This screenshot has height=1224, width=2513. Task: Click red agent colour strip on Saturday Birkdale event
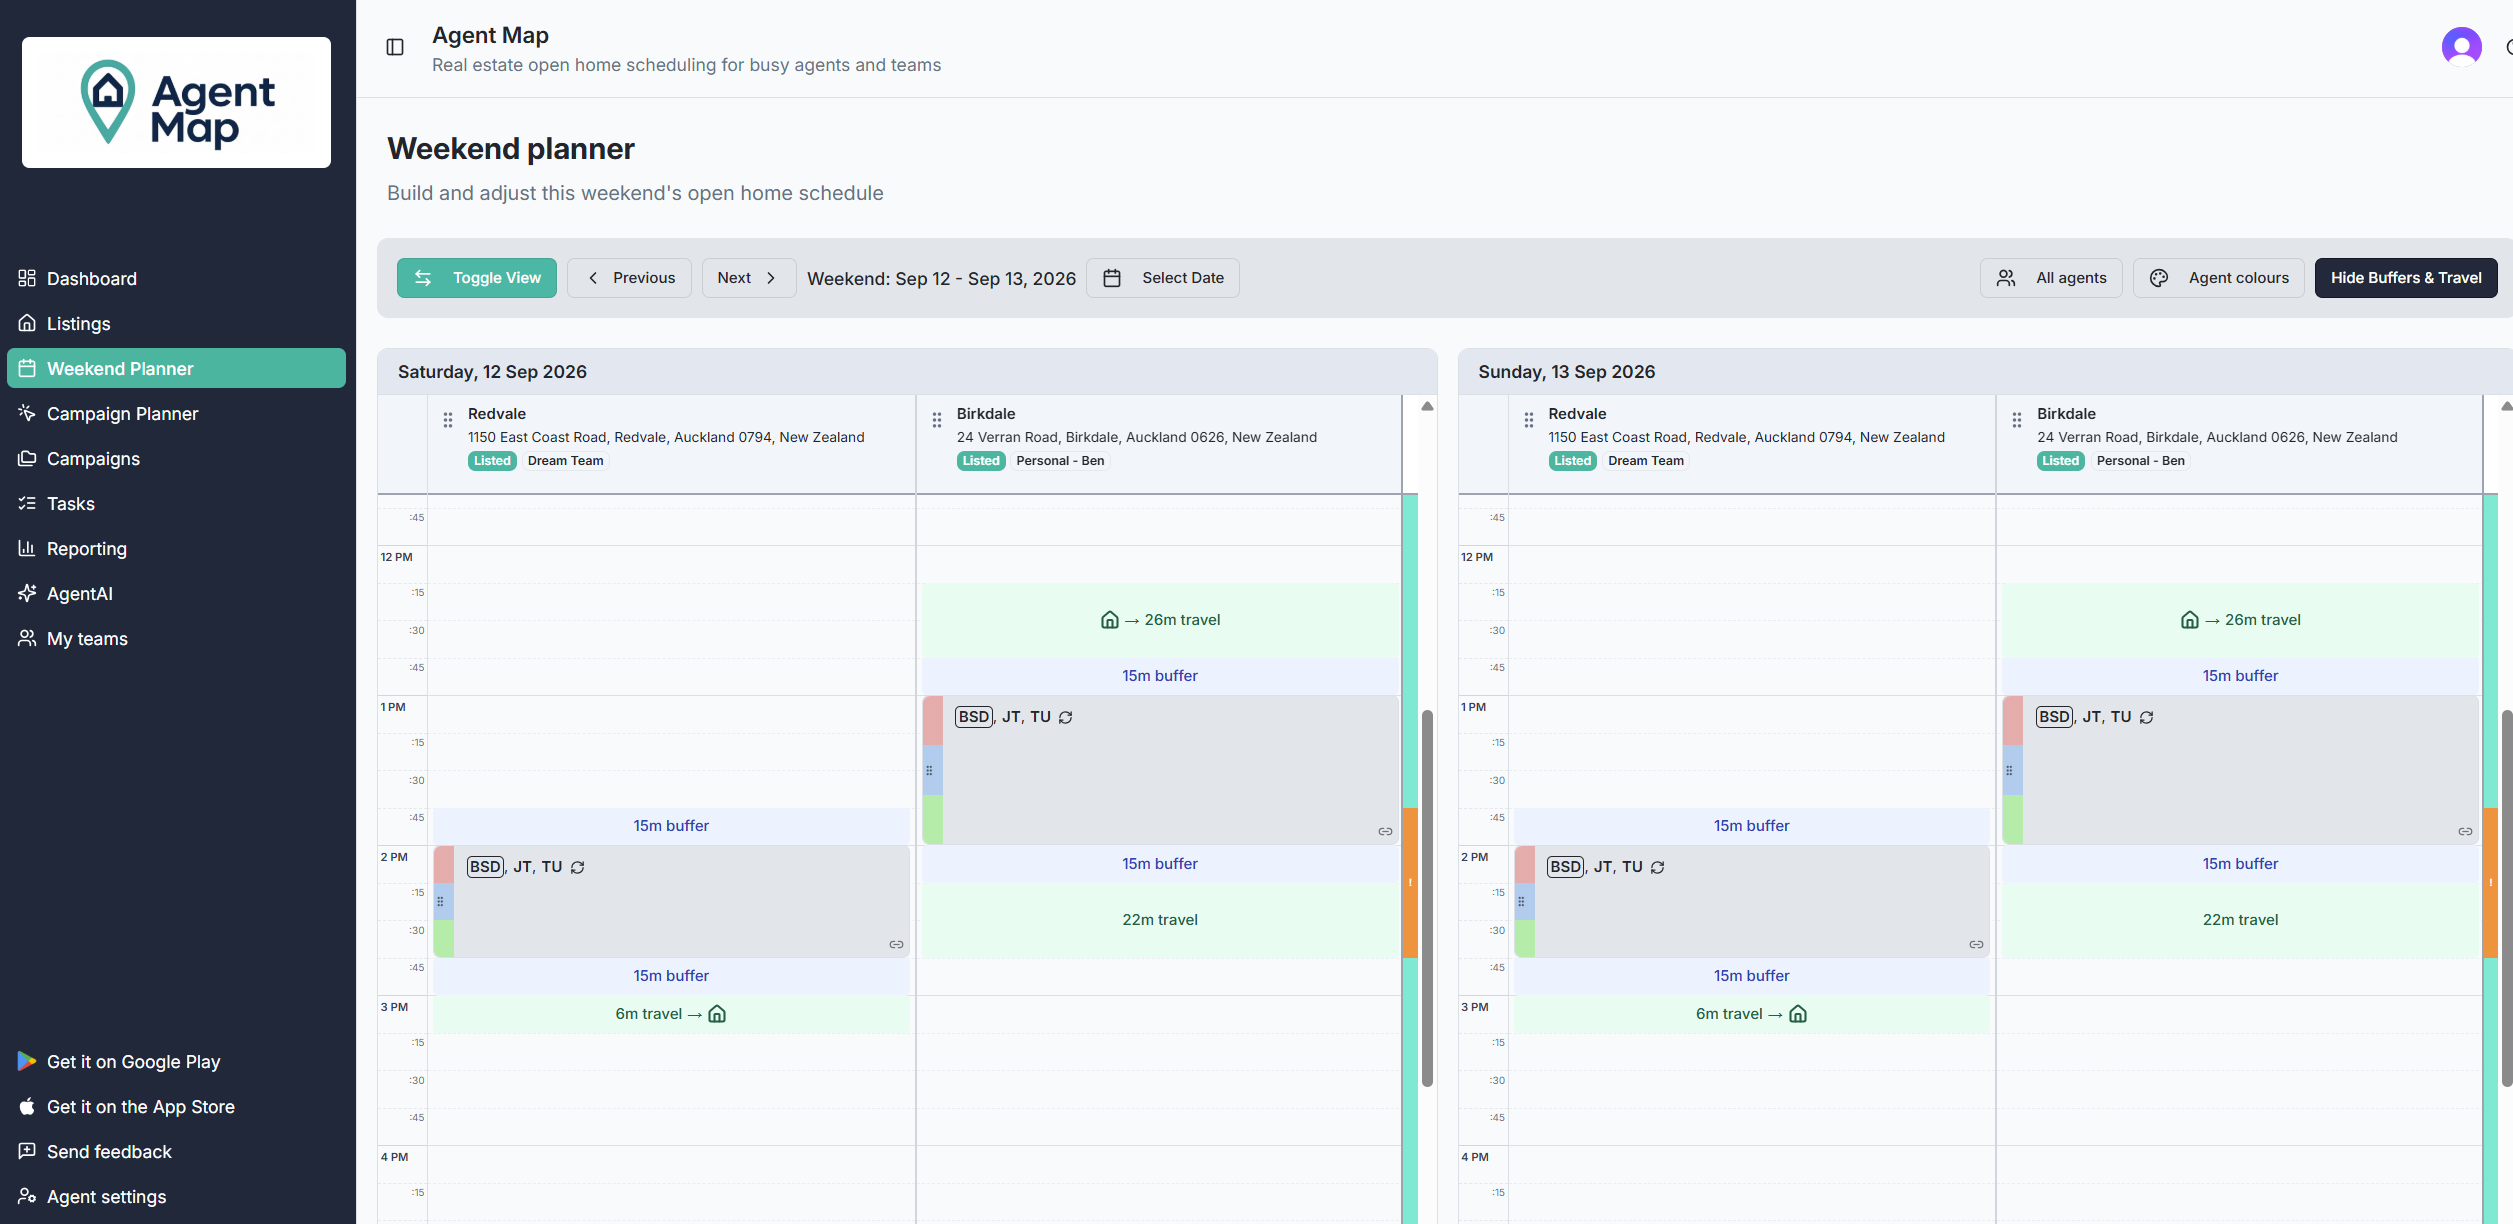pos(933,721)
